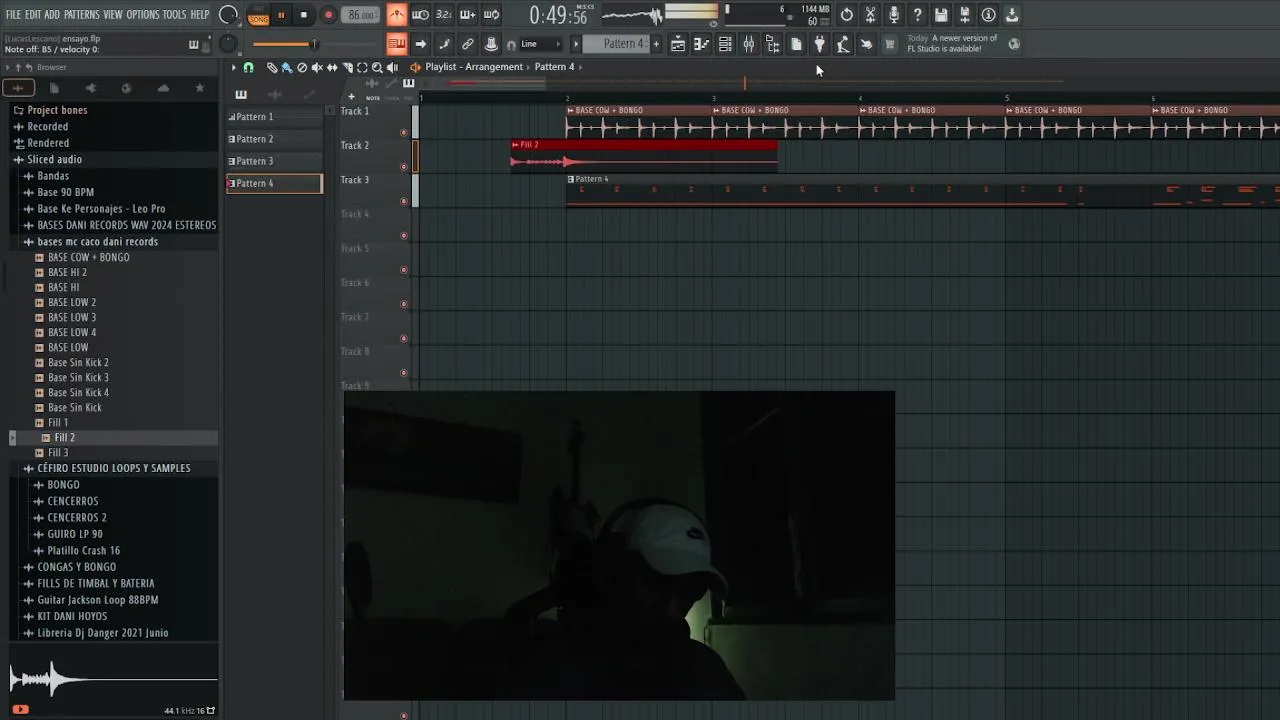Toggle the Browser view icon
The image size is (1280, 720).
click(x=772, y=44)
